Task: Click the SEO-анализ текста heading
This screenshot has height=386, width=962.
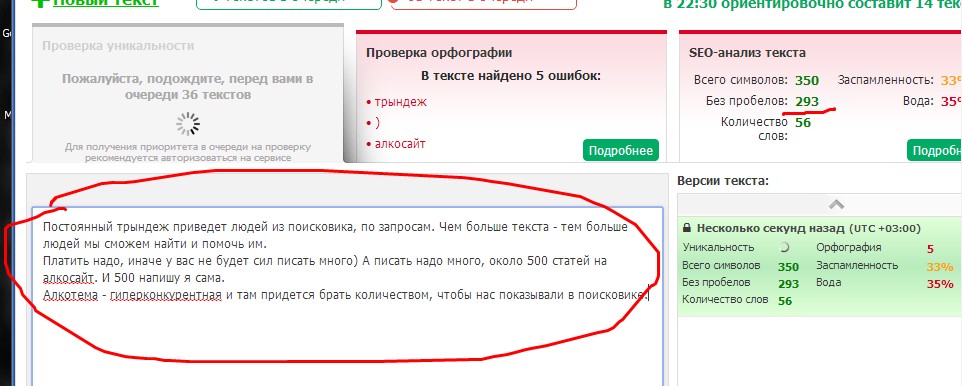Action: click(747, 53)
